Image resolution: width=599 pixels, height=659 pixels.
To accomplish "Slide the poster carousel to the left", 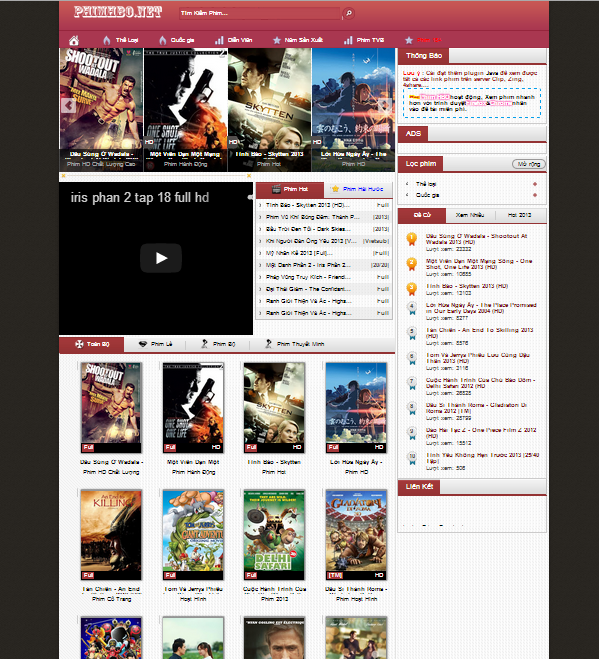I will click(69, 105).
